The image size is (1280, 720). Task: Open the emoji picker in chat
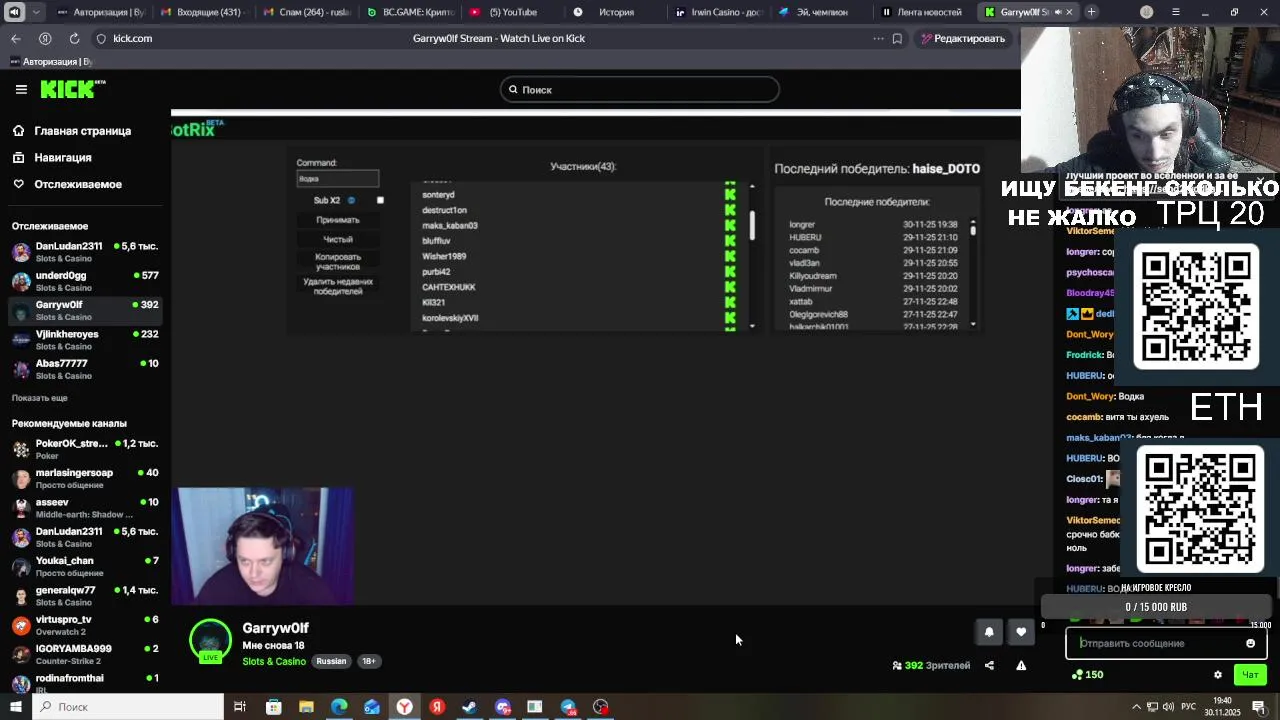(x=1250, y=643)
